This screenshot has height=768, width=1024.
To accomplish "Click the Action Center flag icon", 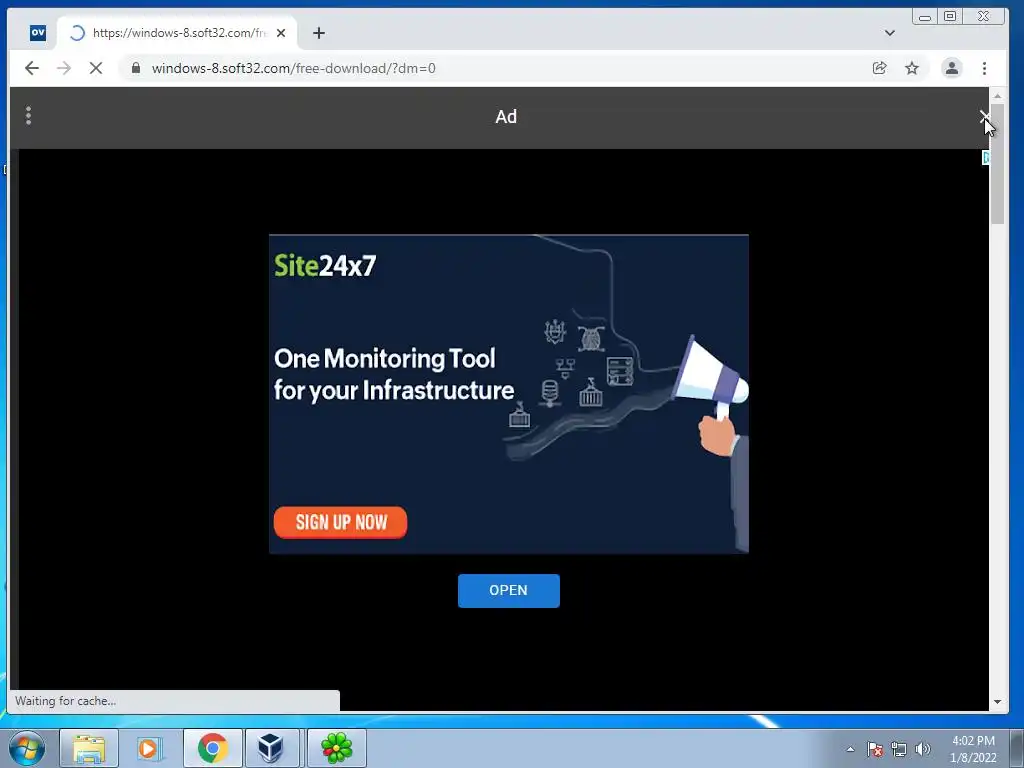I will 875,749.
